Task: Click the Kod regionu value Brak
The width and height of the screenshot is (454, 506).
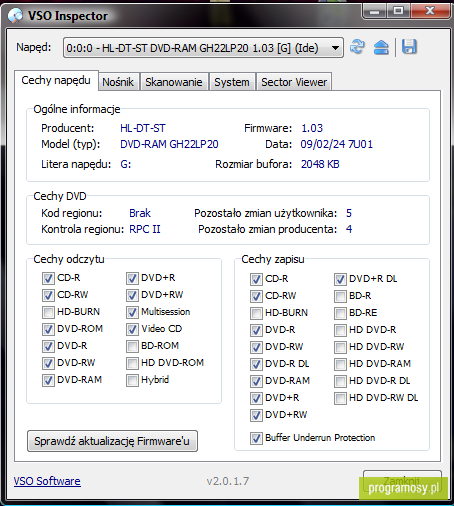Action: pos(140,213)
